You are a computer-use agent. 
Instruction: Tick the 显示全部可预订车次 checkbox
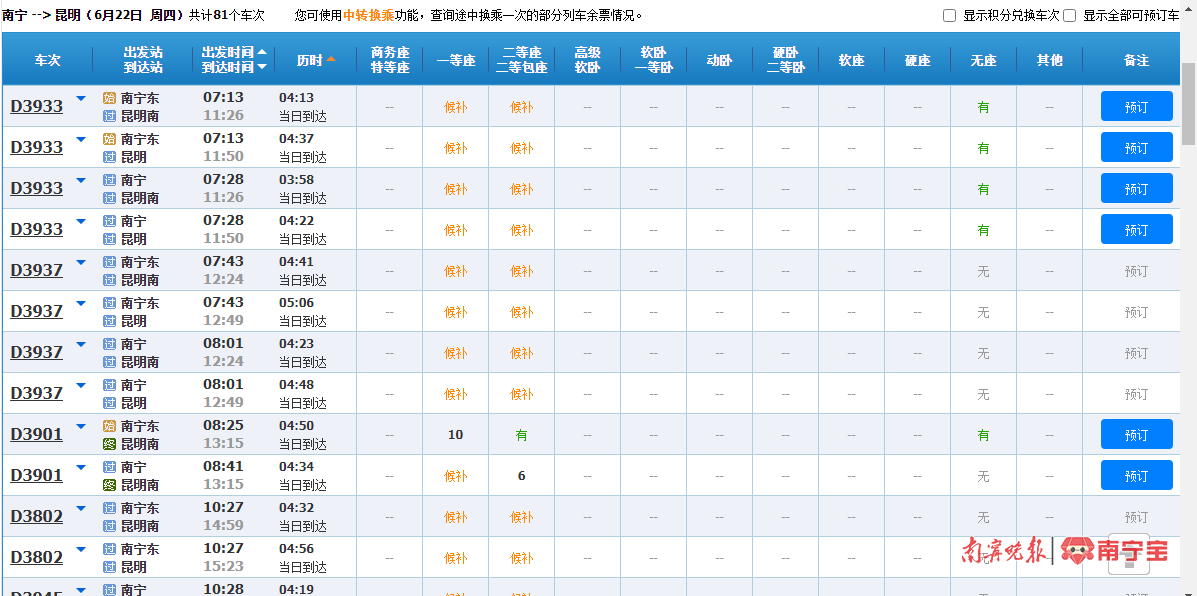tap(1070, 16)
